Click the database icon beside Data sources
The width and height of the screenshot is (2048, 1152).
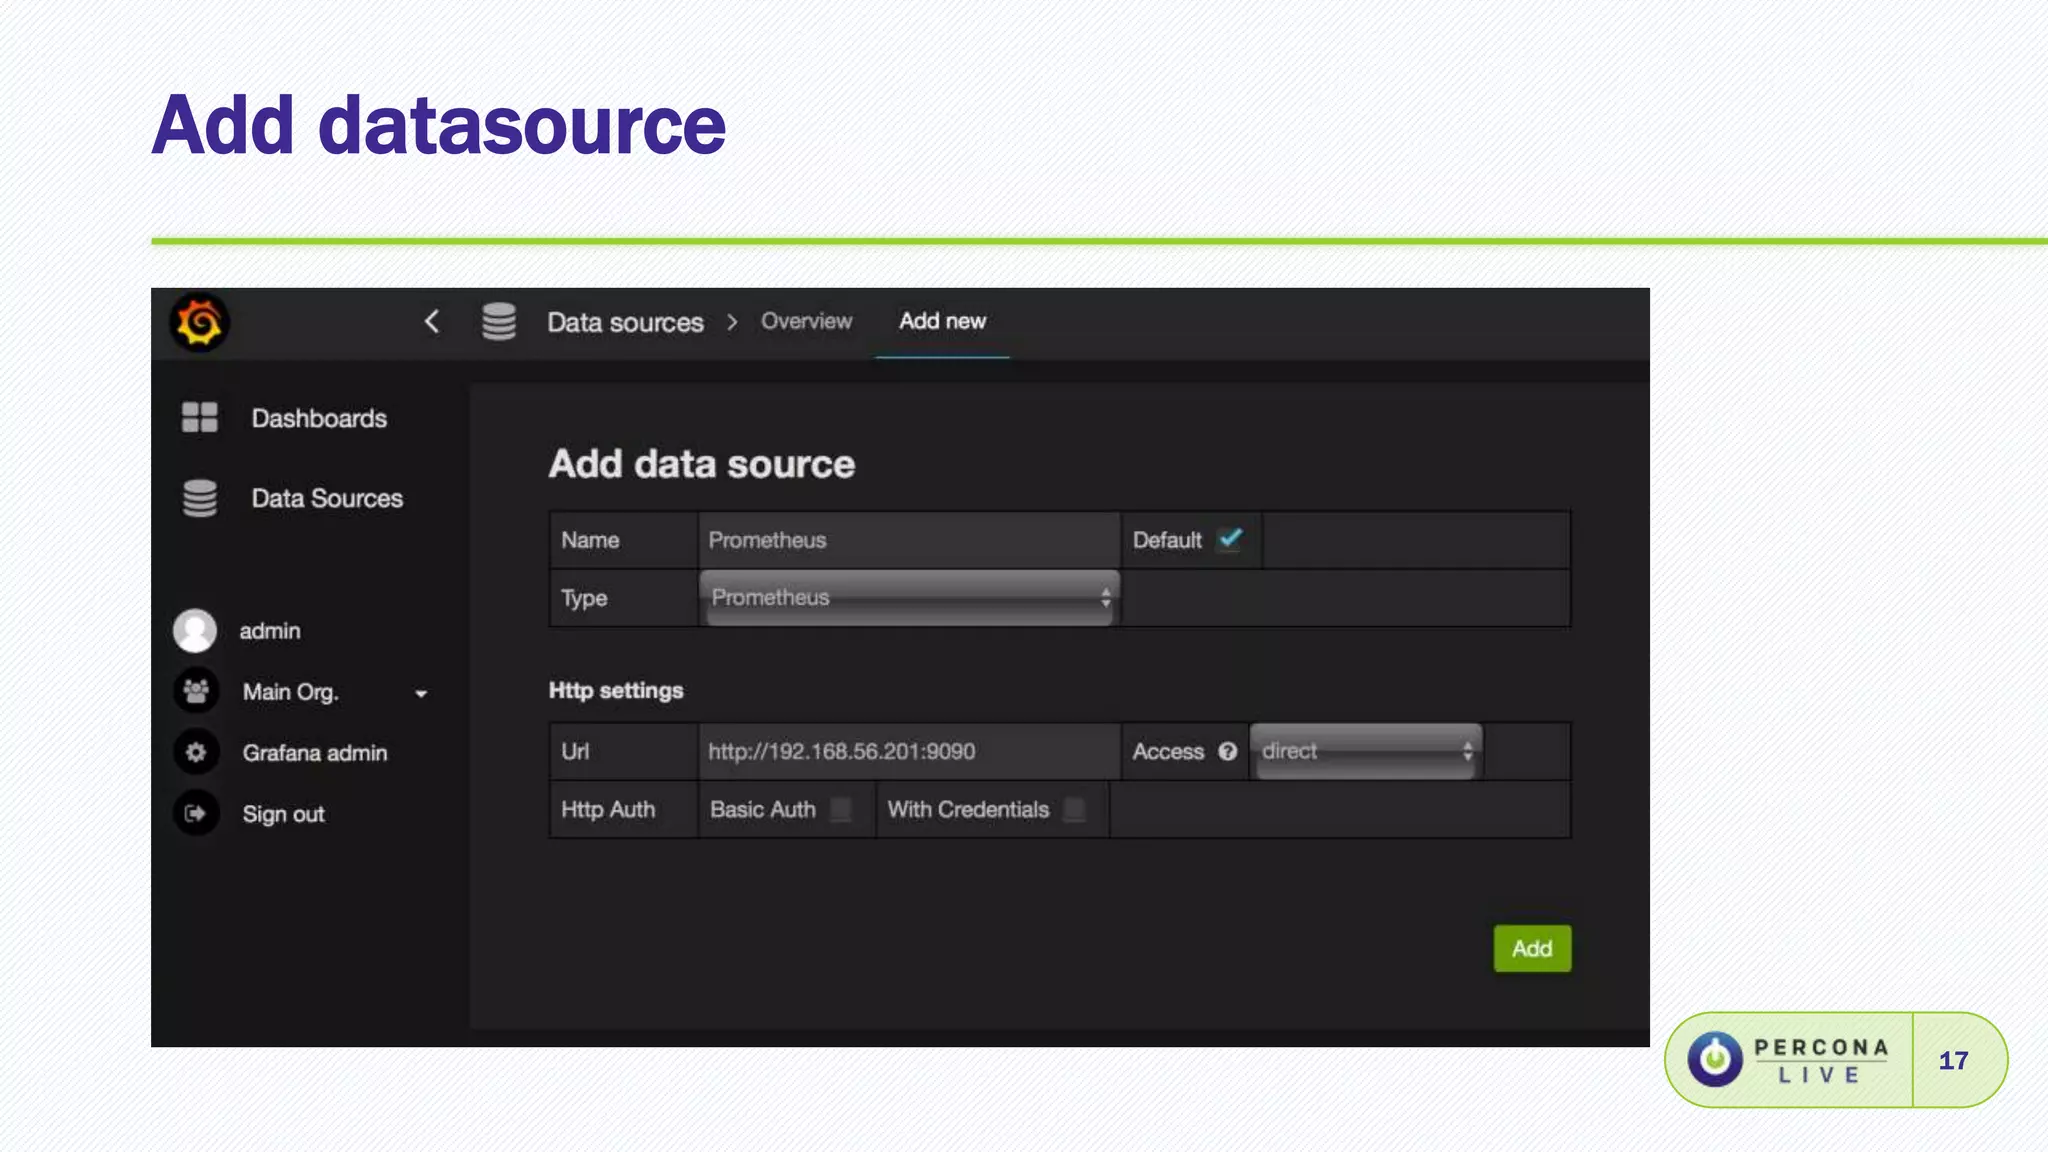(499, 322)
